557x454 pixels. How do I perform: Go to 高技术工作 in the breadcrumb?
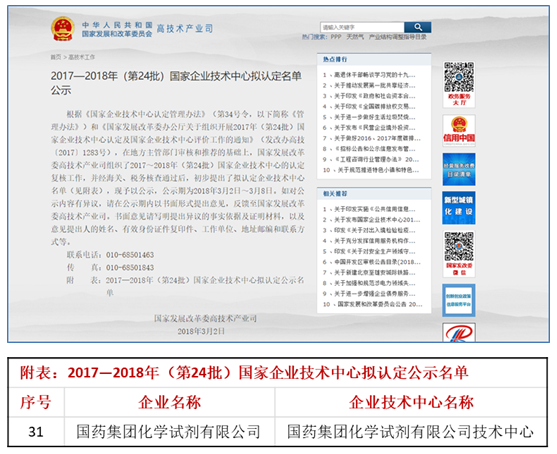point(81,57)
